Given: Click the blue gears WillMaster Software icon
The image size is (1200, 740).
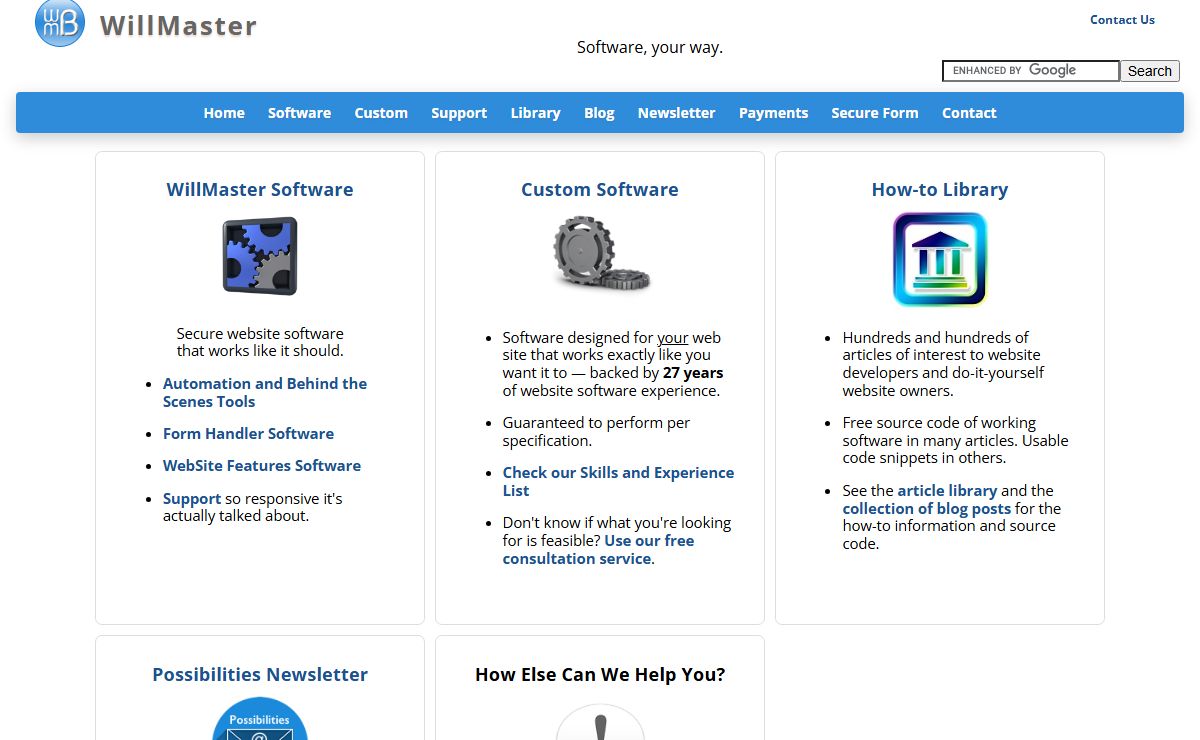Looking at the screenshot, I should (x=260, y=256).
